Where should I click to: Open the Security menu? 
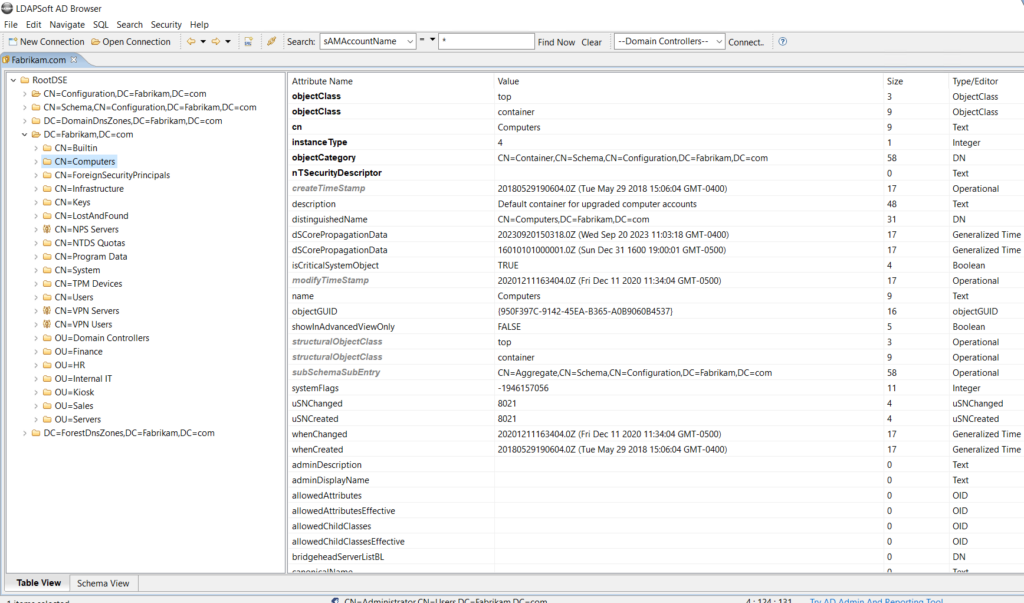[166, 24]
